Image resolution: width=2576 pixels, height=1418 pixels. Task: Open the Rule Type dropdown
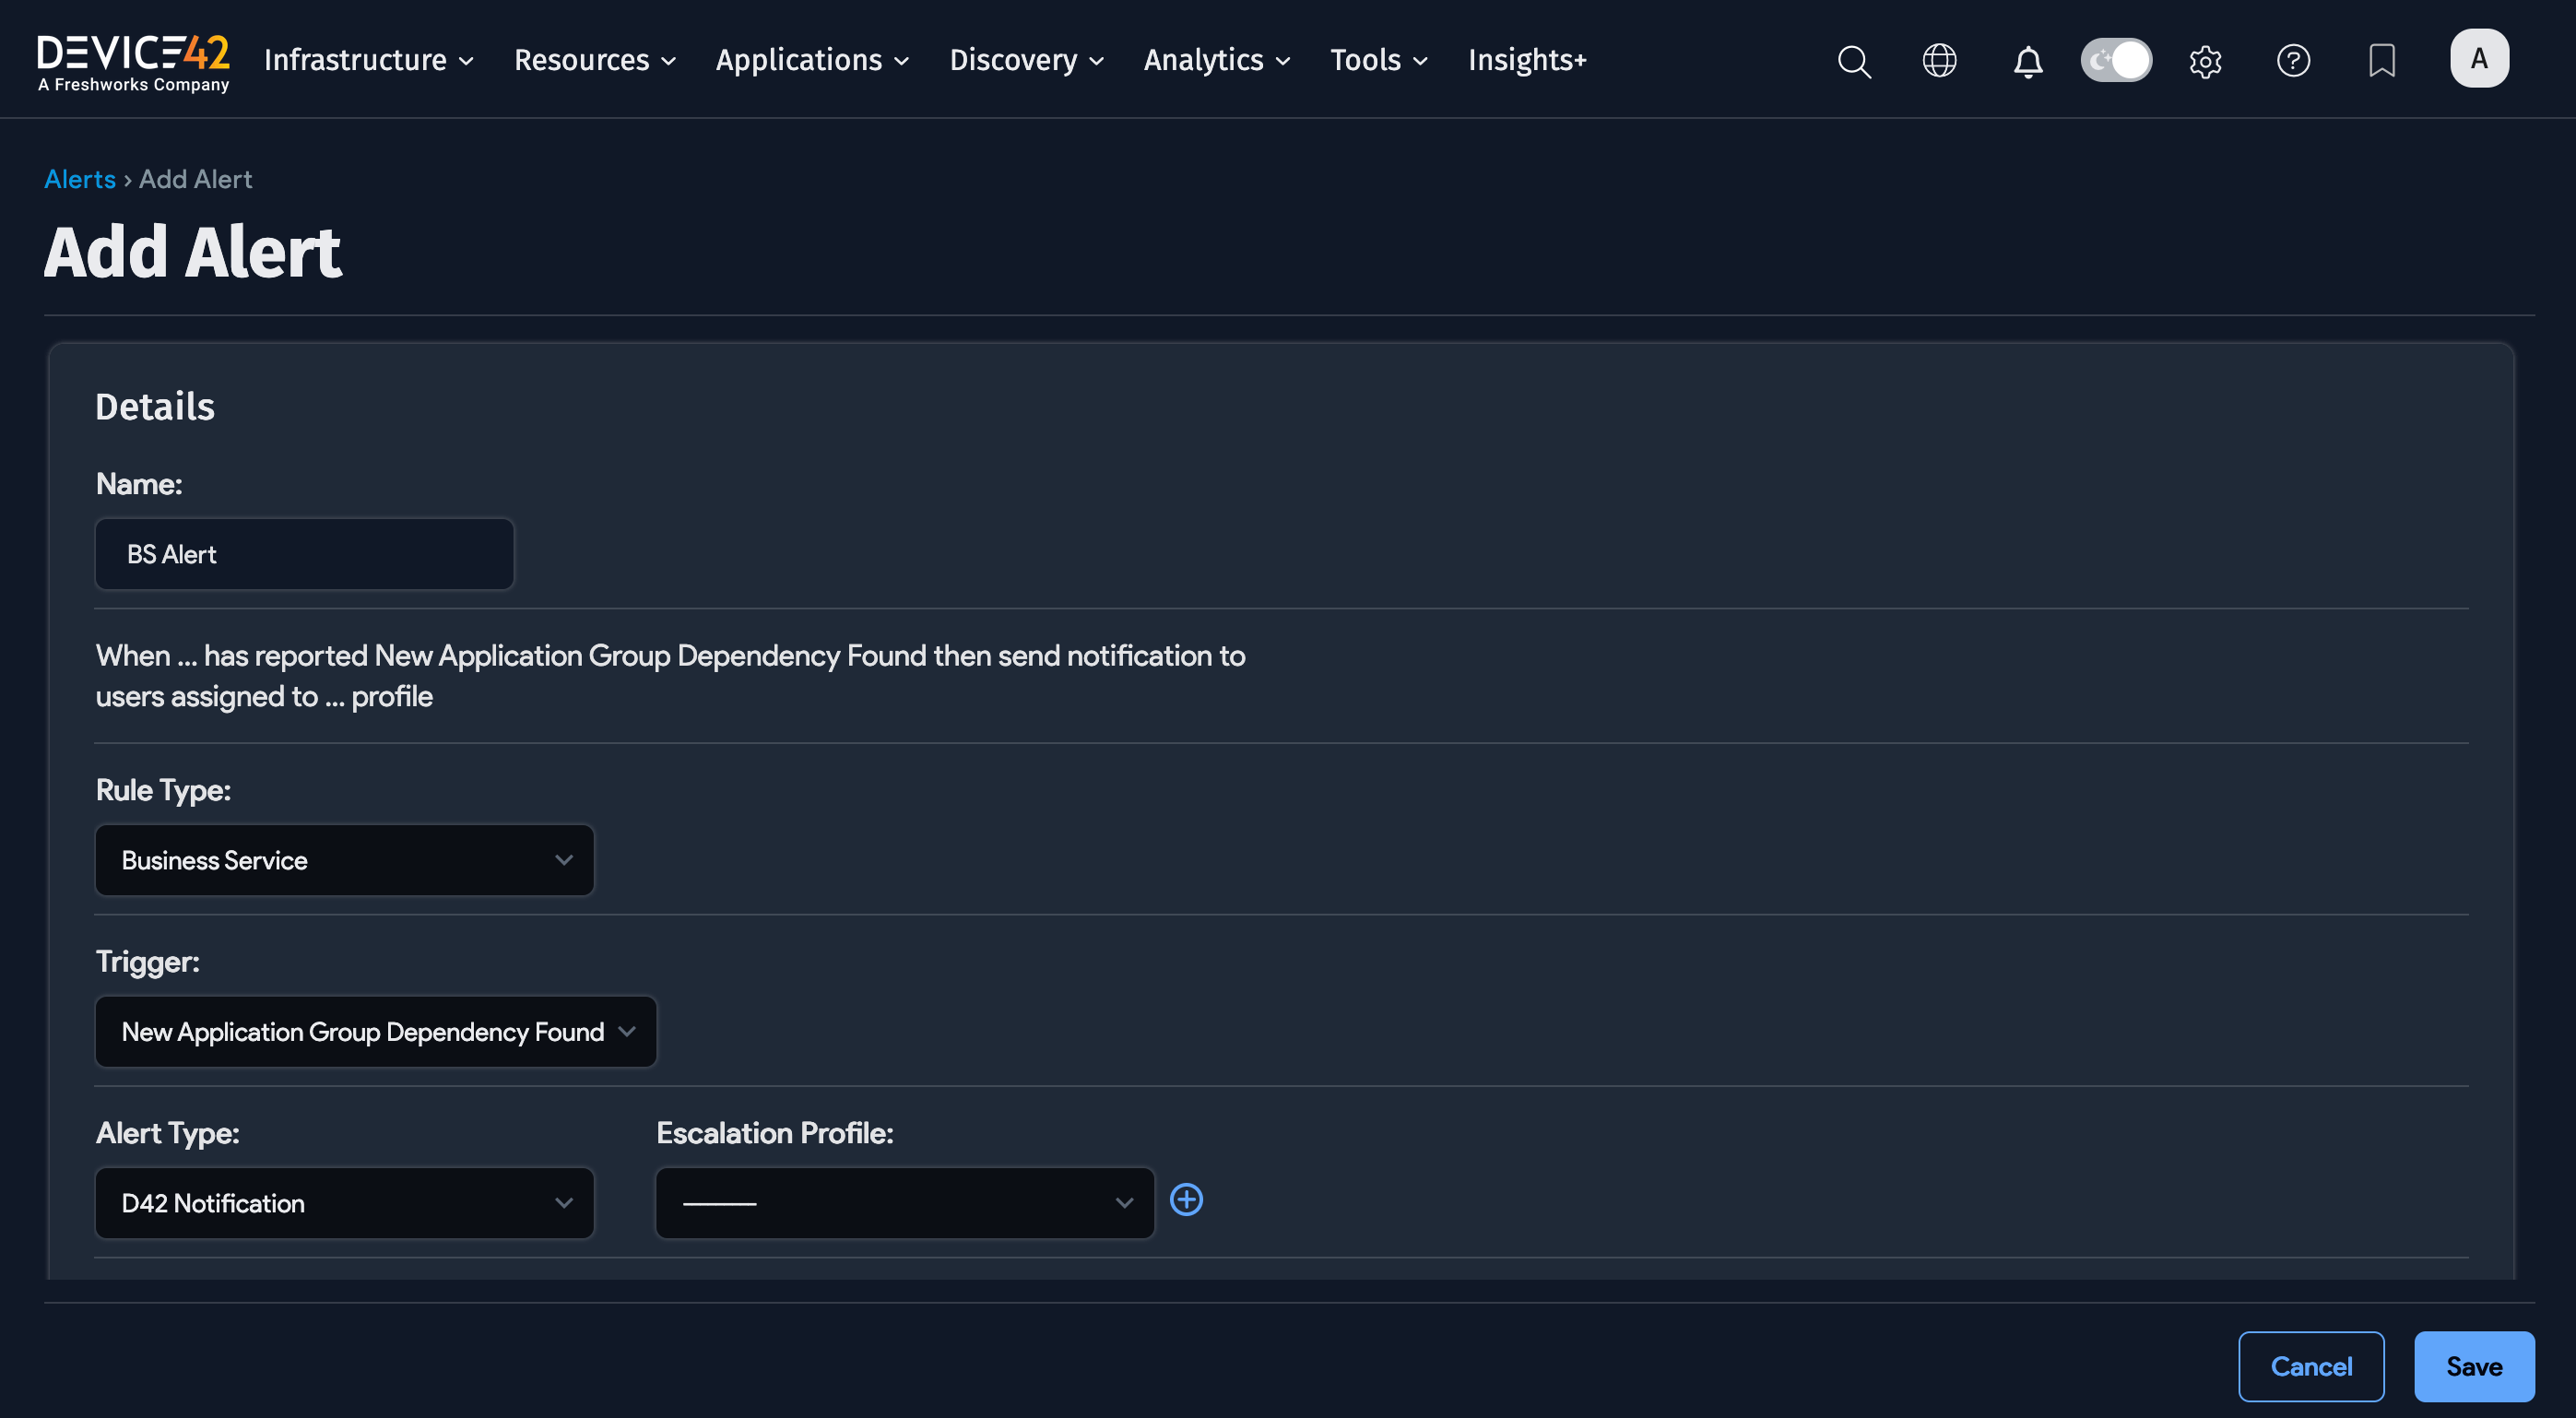344,860
